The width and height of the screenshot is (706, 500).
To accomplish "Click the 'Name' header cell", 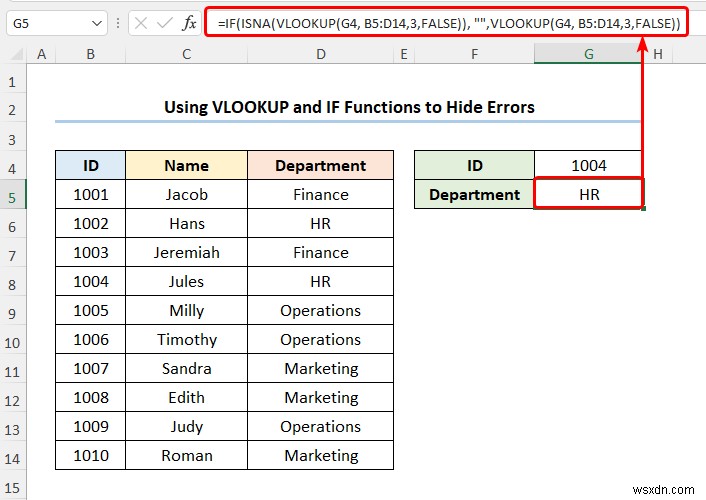I will tap(186, 165).
